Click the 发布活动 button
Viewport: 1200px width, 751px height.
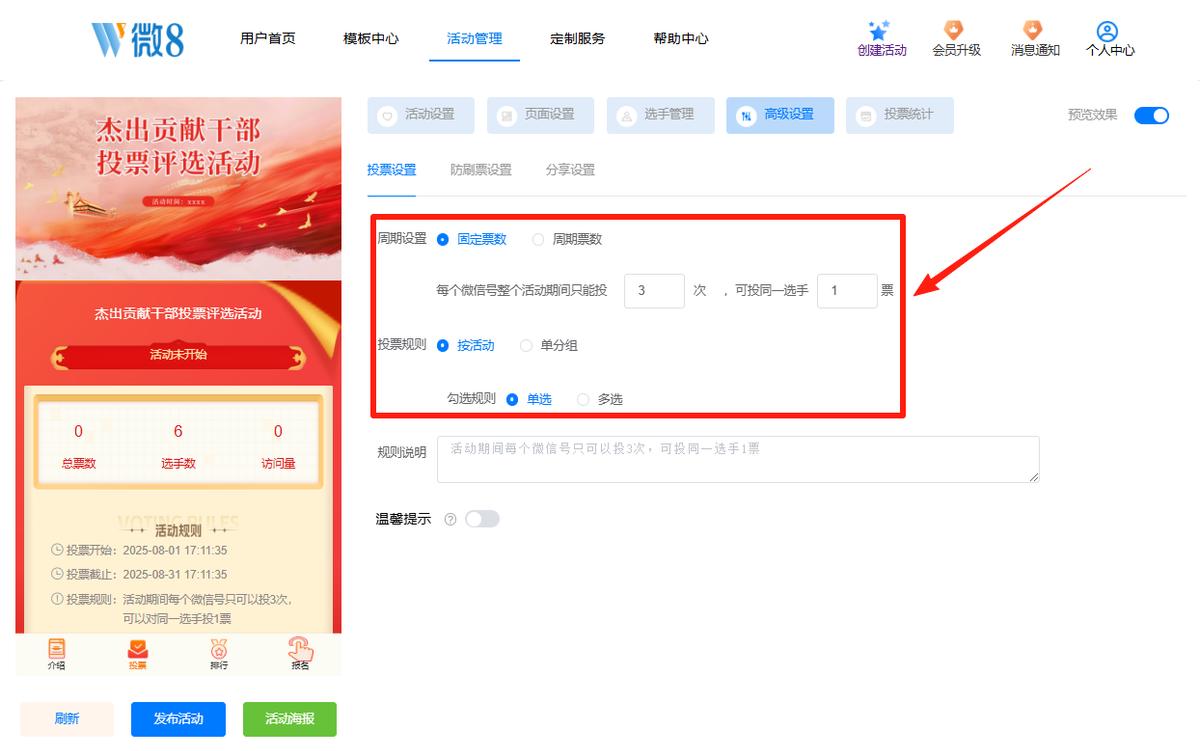click(x=178, y=719)
